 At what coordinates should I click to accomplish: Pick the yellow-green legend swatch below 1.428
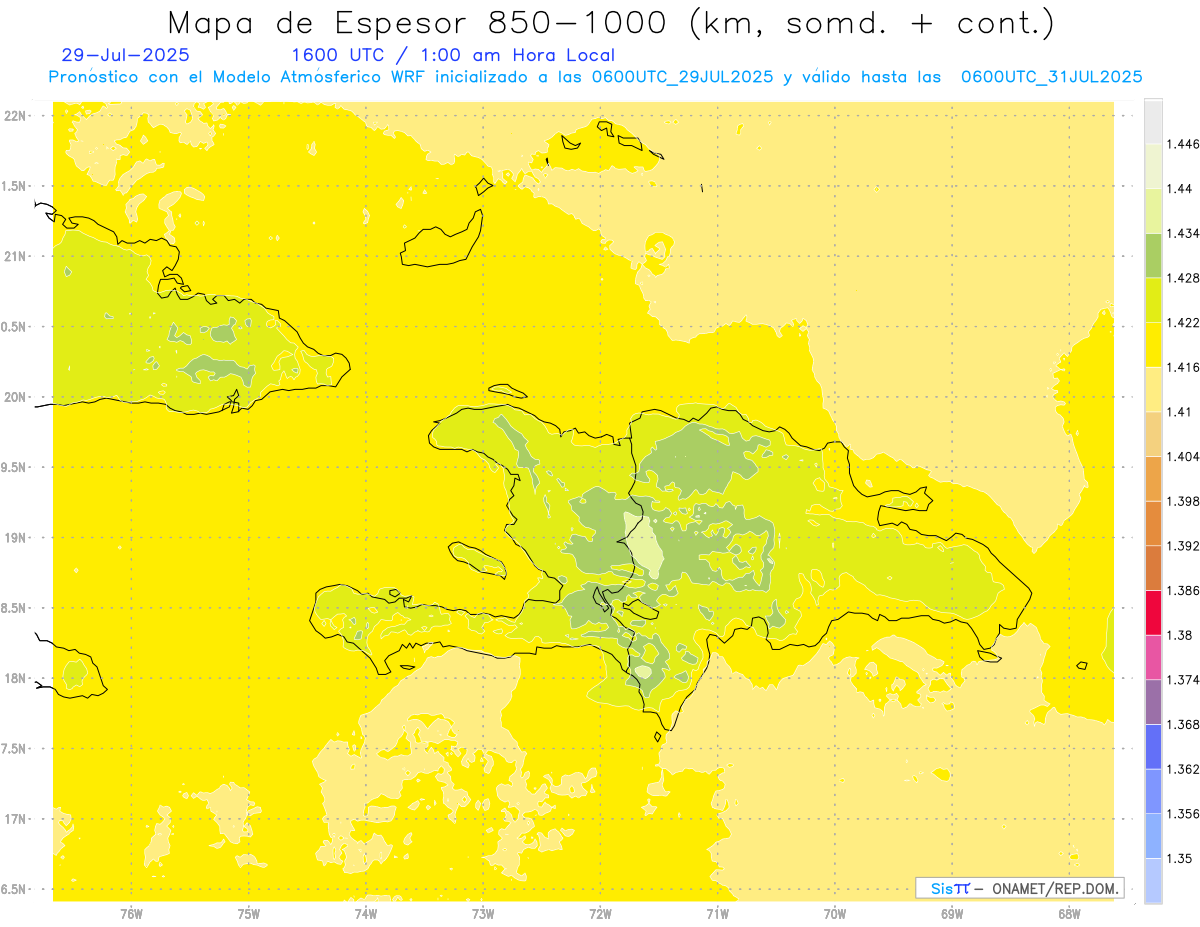[1153, 300]
